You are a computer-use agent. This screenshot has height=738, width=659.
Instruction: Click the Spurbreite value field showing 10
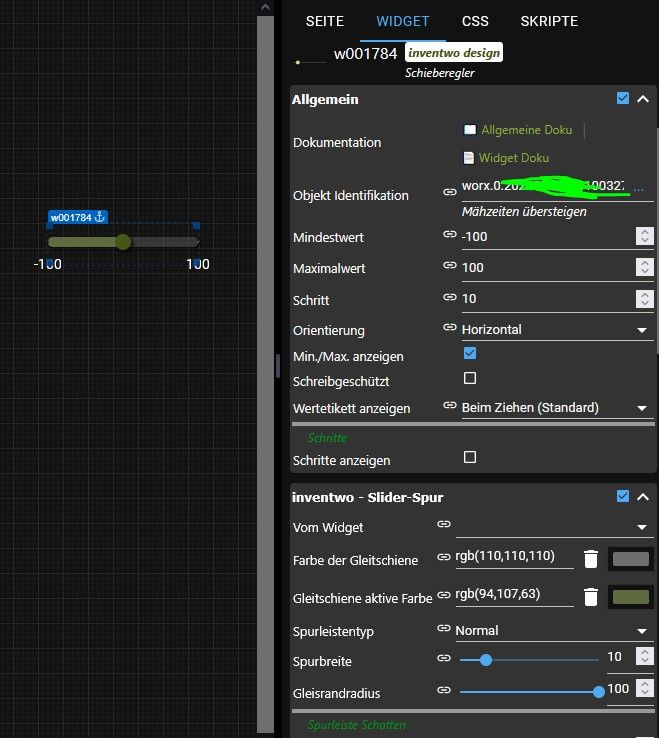pos(620,657)
